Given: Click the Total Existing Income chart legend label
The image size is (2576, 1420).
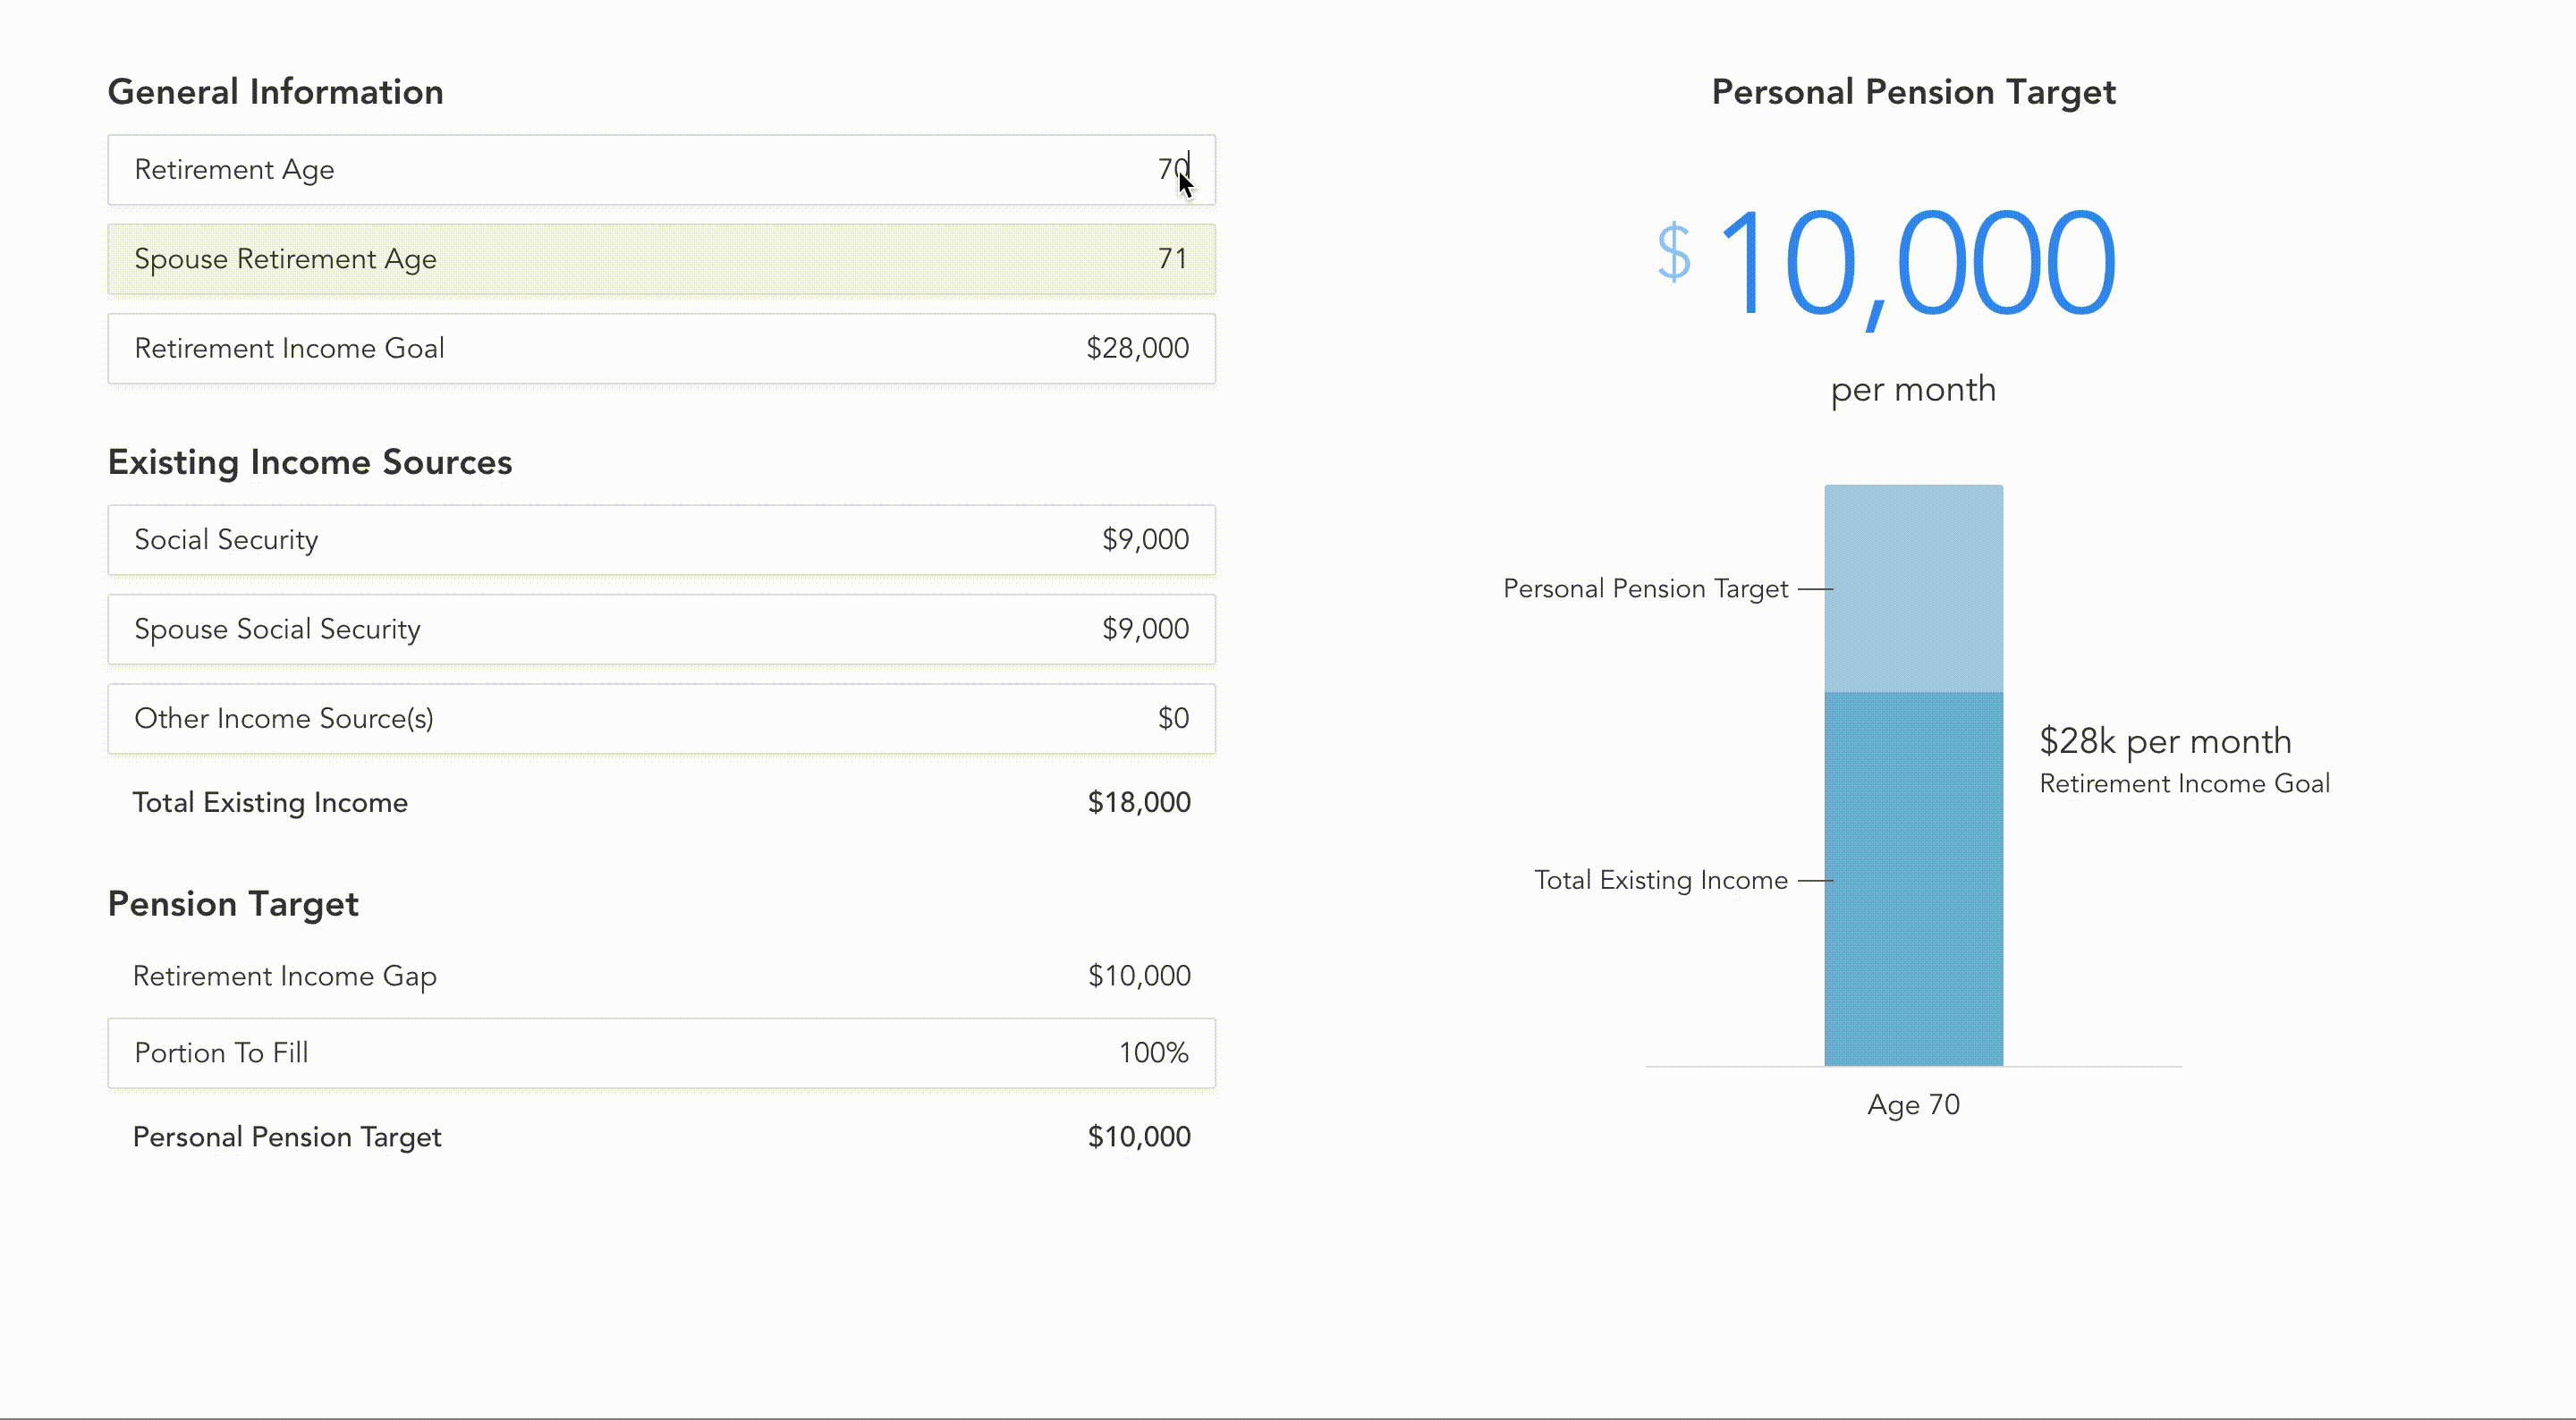Looking at the screenshot, I should click(1660, 880).
